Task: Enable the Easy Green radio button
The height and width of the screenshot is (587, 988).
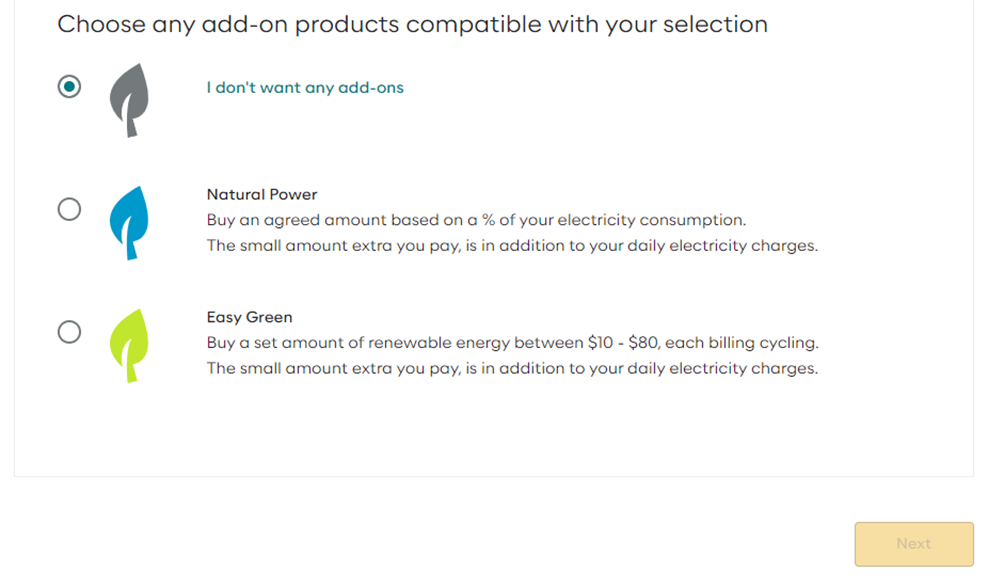Action: click(x=69, y=332)
